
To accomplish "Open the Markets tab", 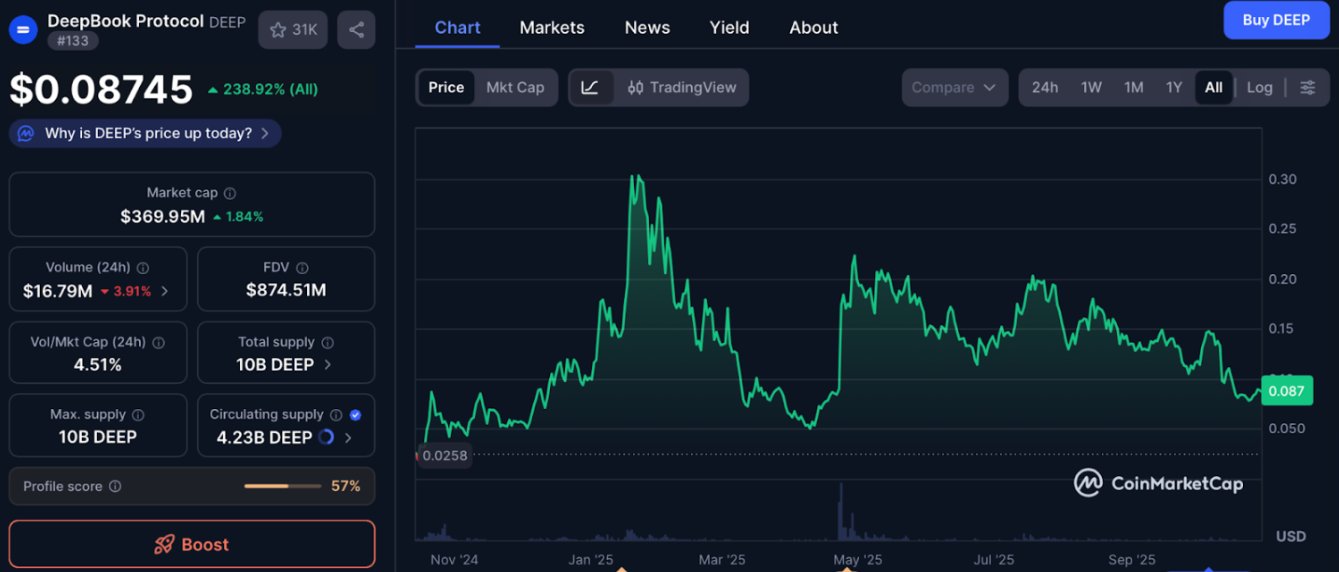I will (x=552, y=28).
